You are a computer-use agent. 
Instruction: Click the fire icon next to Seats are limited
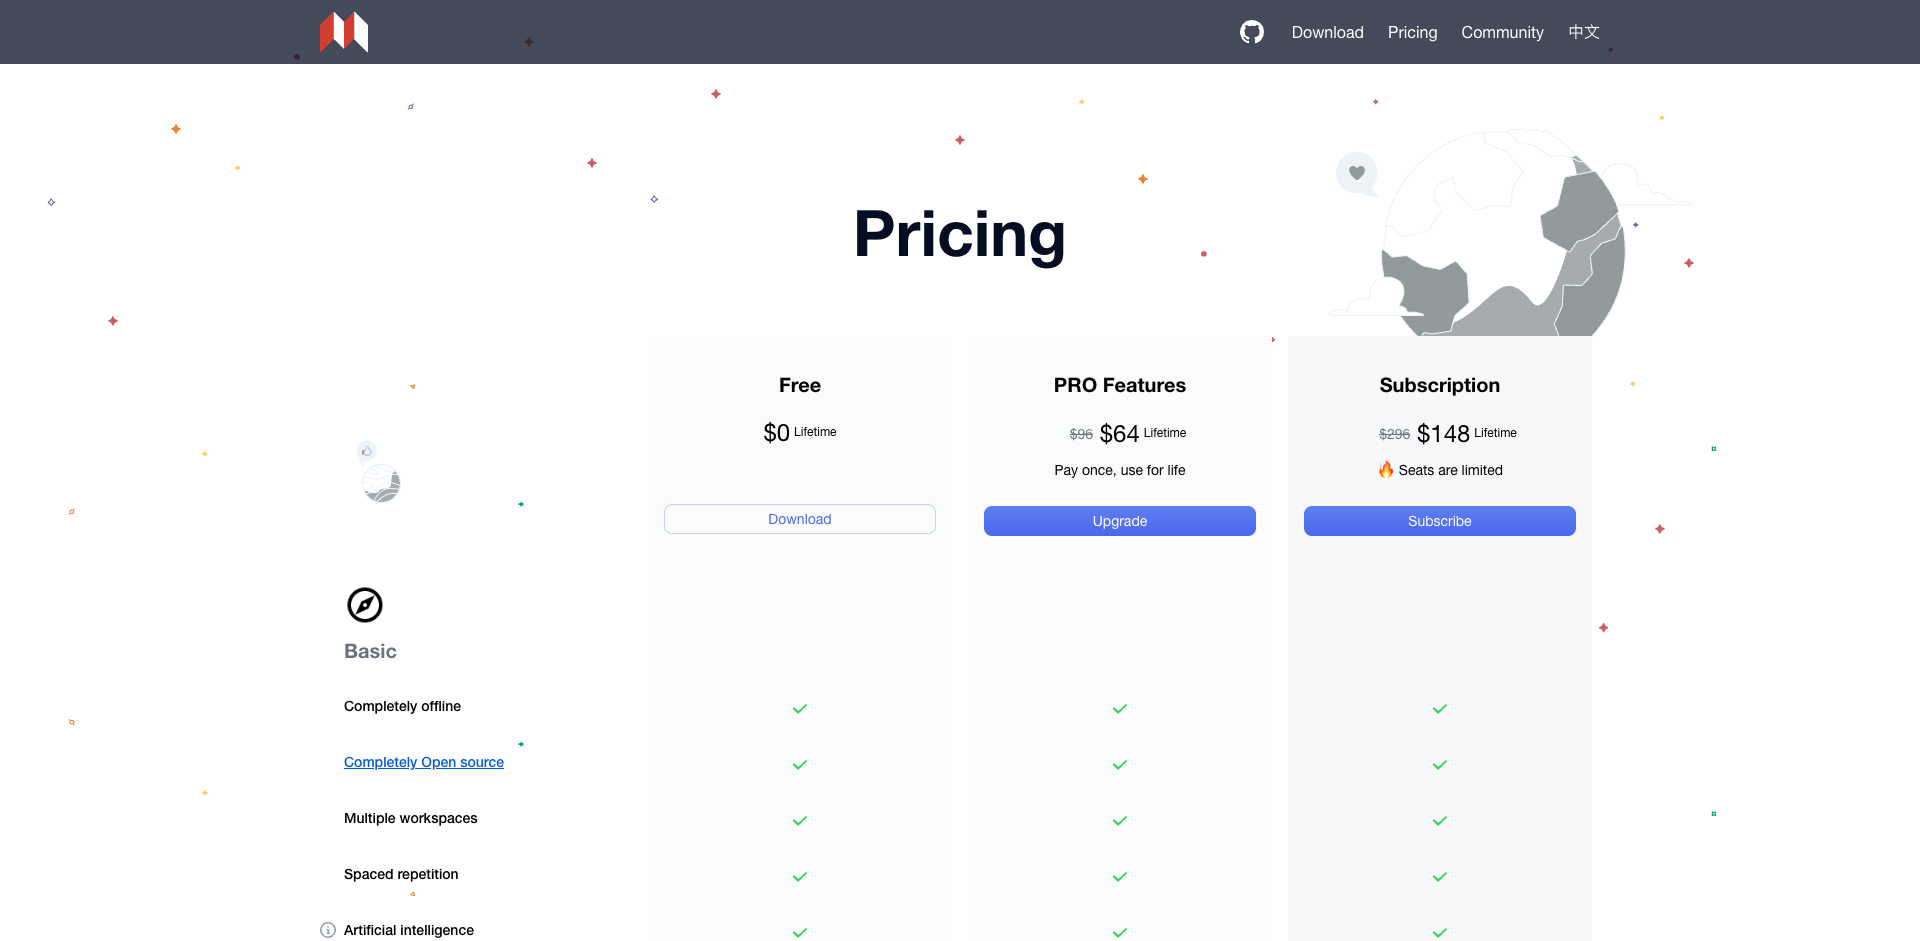point(1386,469)
